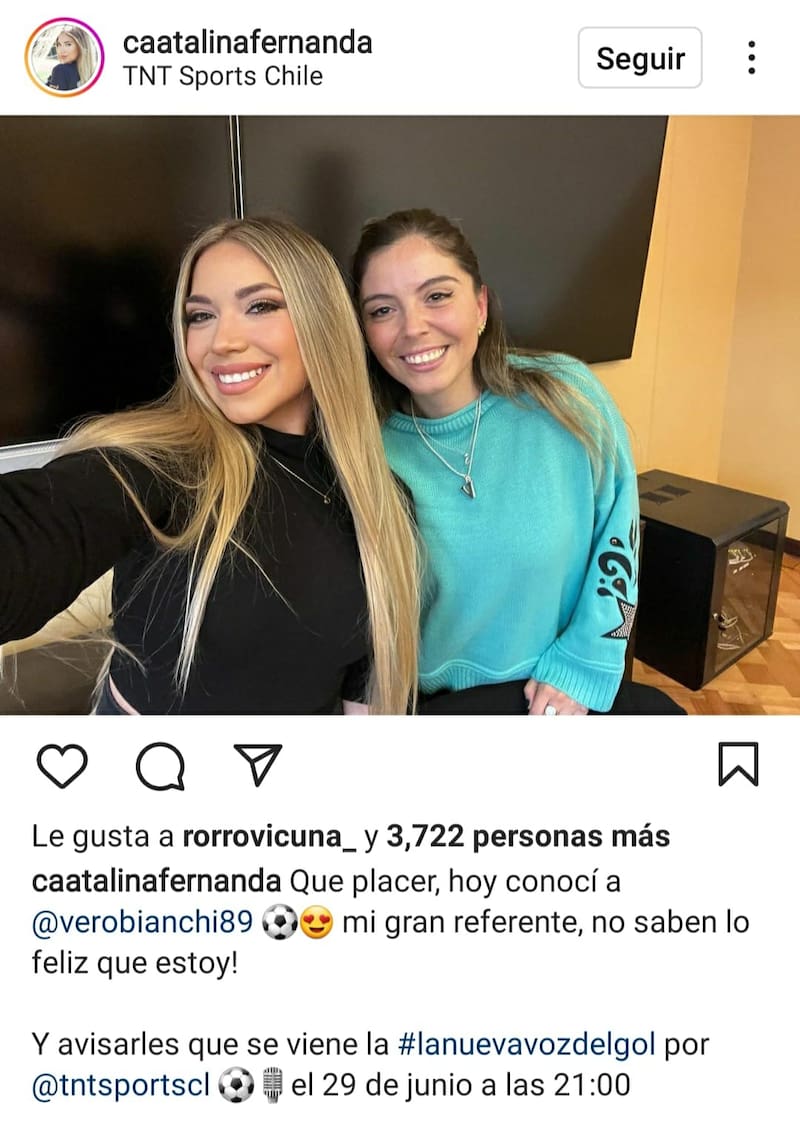This screenshot has height=1141, width=800.
Task: Tap the soccer ball emoji beside @tntsportscl
Action: (237, 1085)
